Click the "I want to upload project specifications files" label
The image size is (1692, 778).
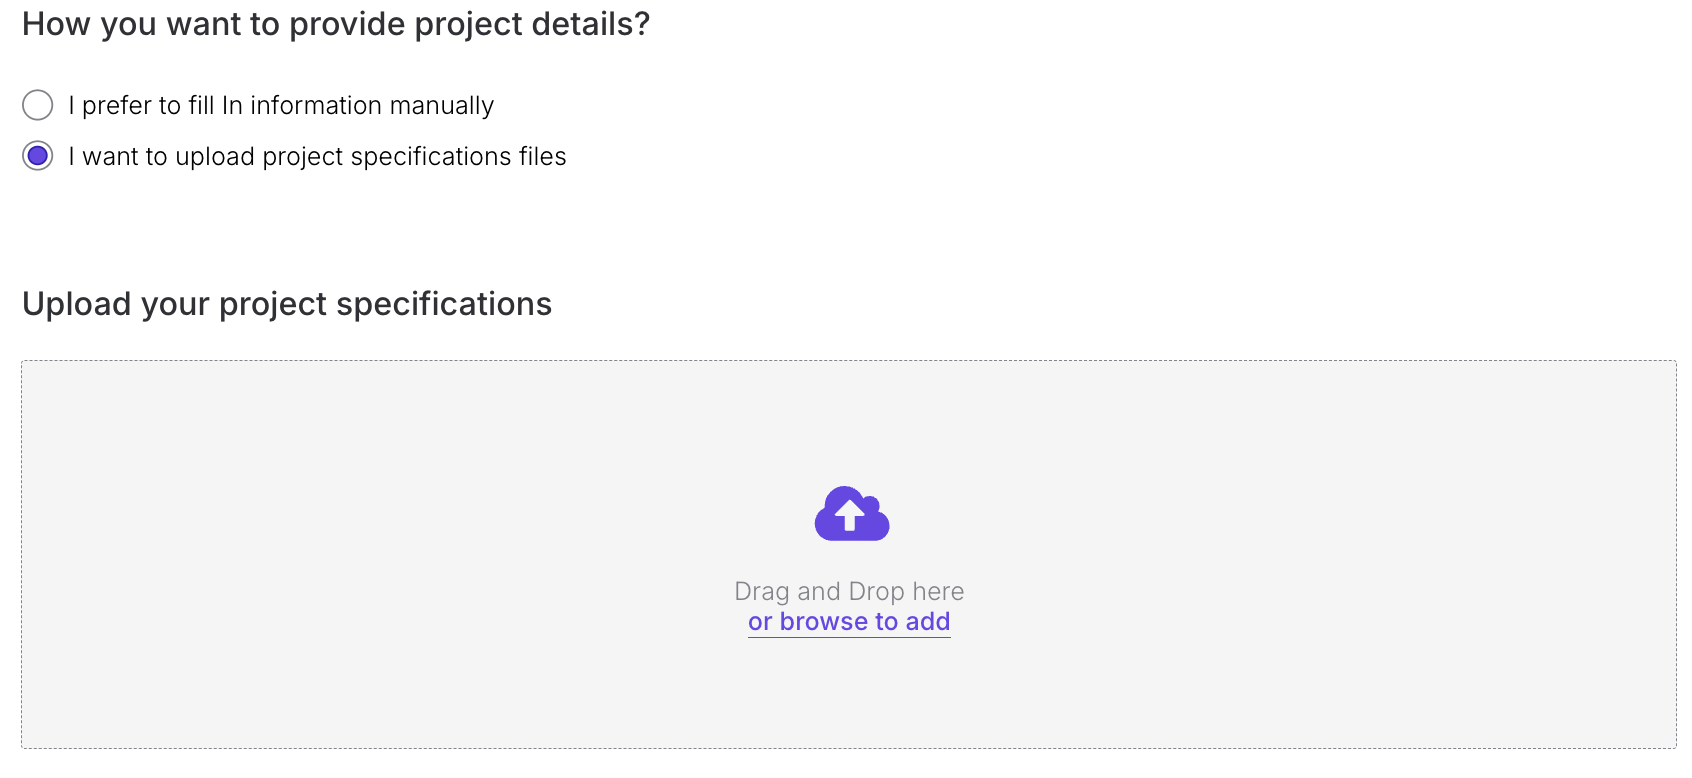pos(317,157)
